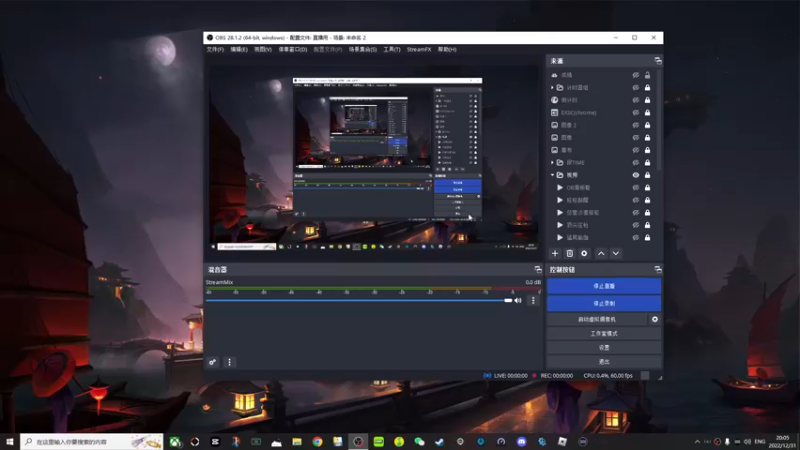
Task: Move the selected source down
Action: [x=616, y=254]
